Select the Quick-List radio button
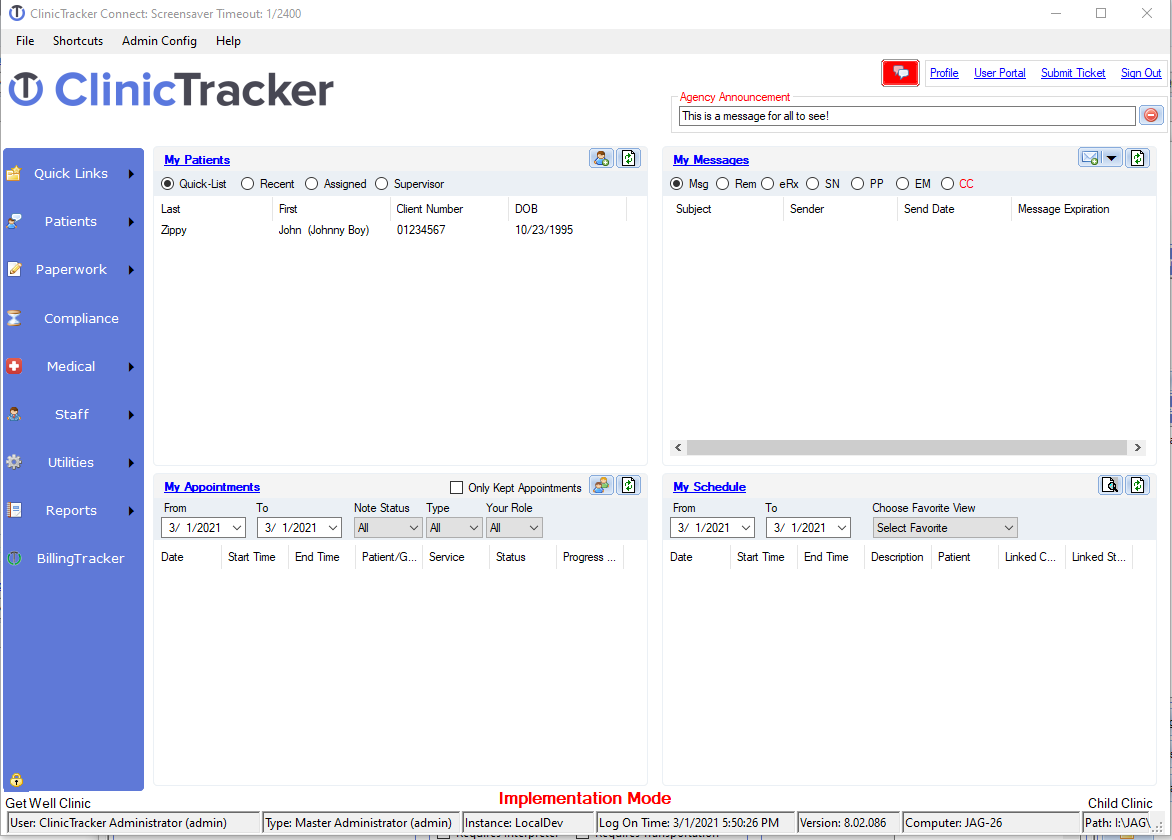 point(167,184)
